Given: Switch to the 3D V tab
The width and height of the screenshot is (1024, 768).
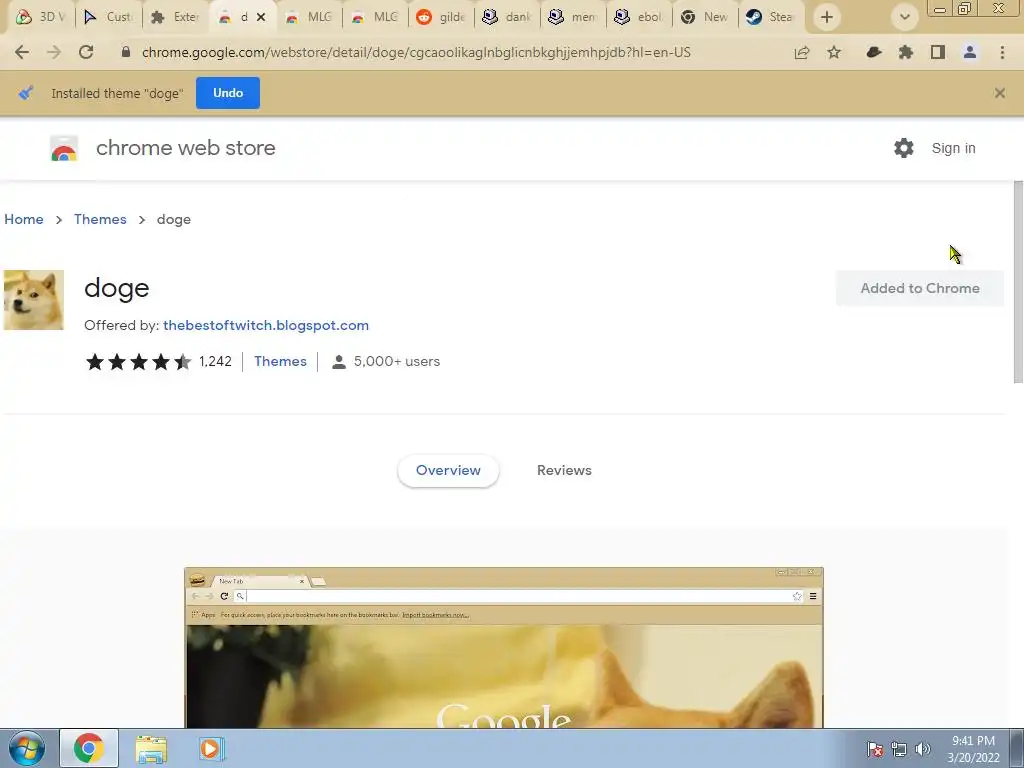Looking at the screenshot, I should click(x=40, y=17).
